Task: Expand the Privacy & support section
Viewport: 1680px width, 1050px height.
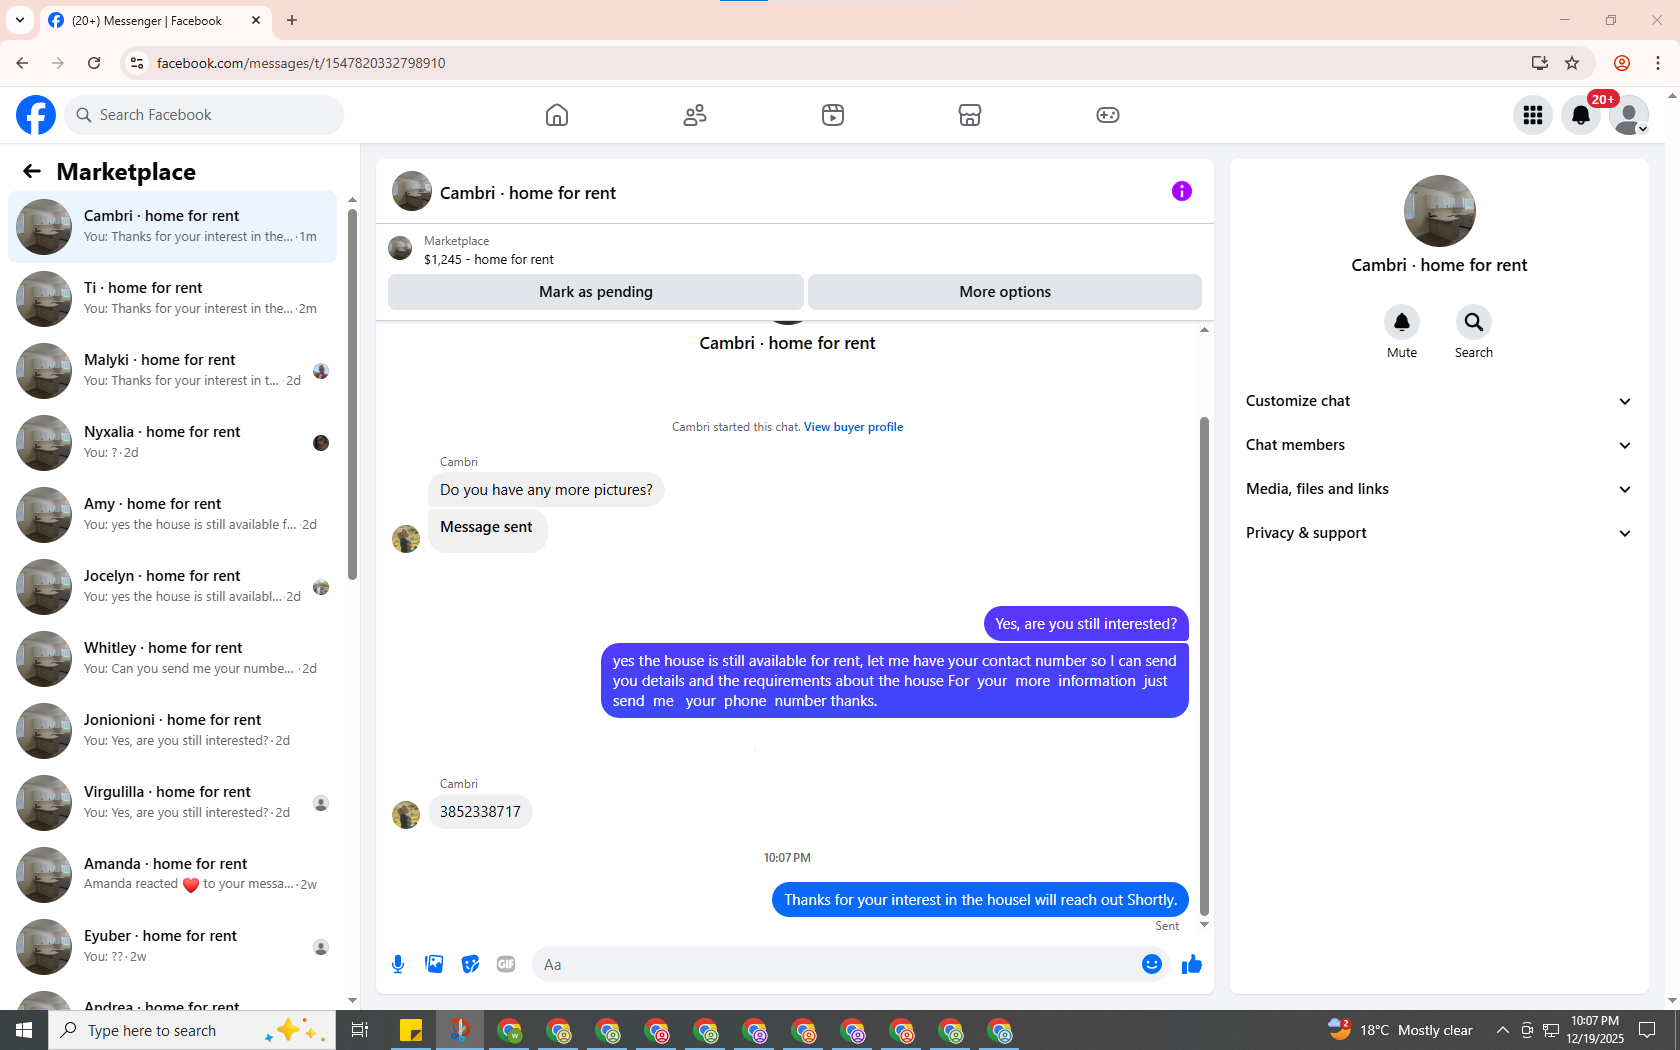Action: pyautogui.click(x=1439, y=533)
